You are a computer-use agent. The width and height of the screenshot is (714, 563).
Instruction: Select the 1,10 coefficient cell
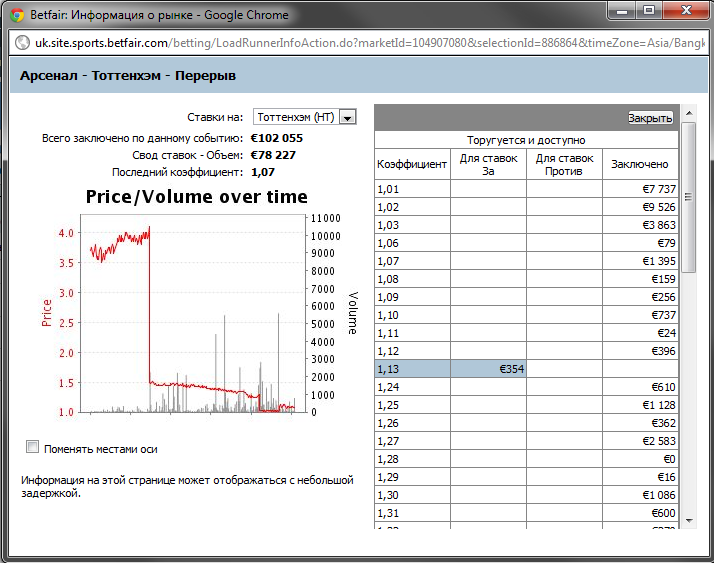pos(413,315)
